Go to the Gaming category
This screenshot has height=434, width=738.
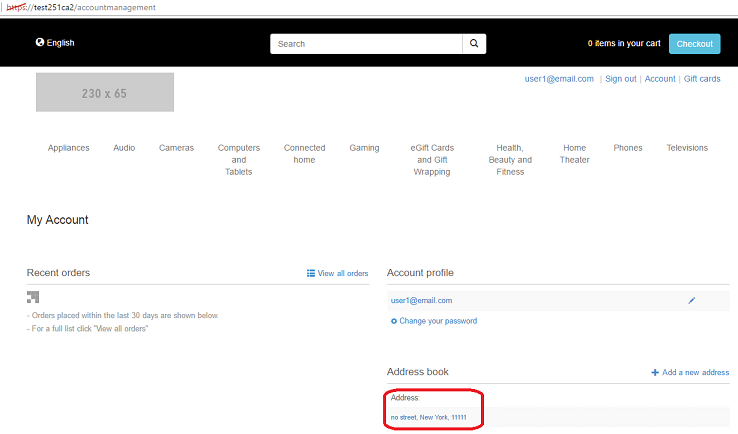tap(364, 148)
